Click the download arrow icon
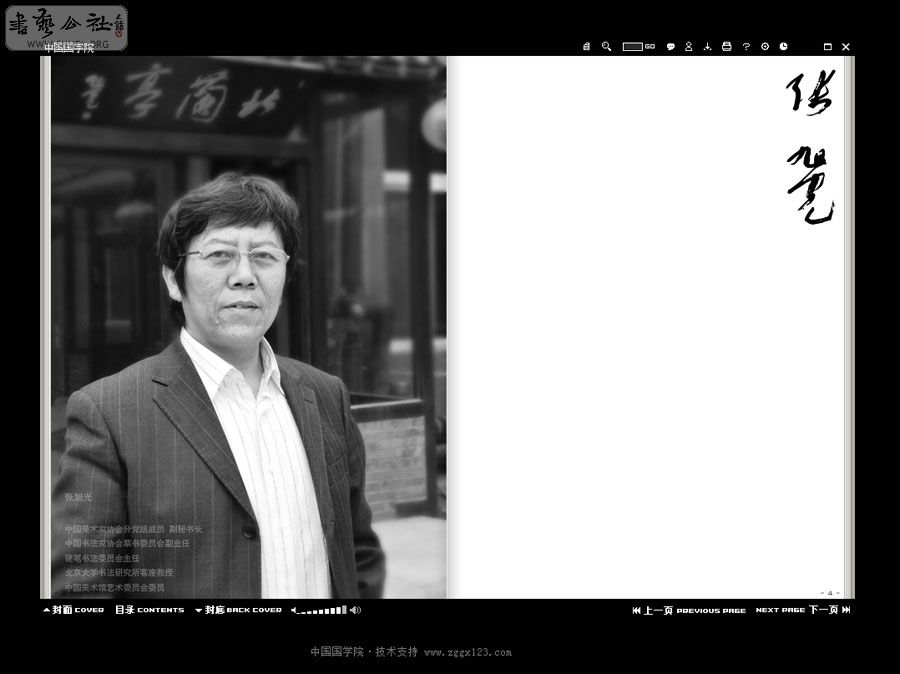The width and height of the screenshot is (900, 674). (x=707, y=47)
